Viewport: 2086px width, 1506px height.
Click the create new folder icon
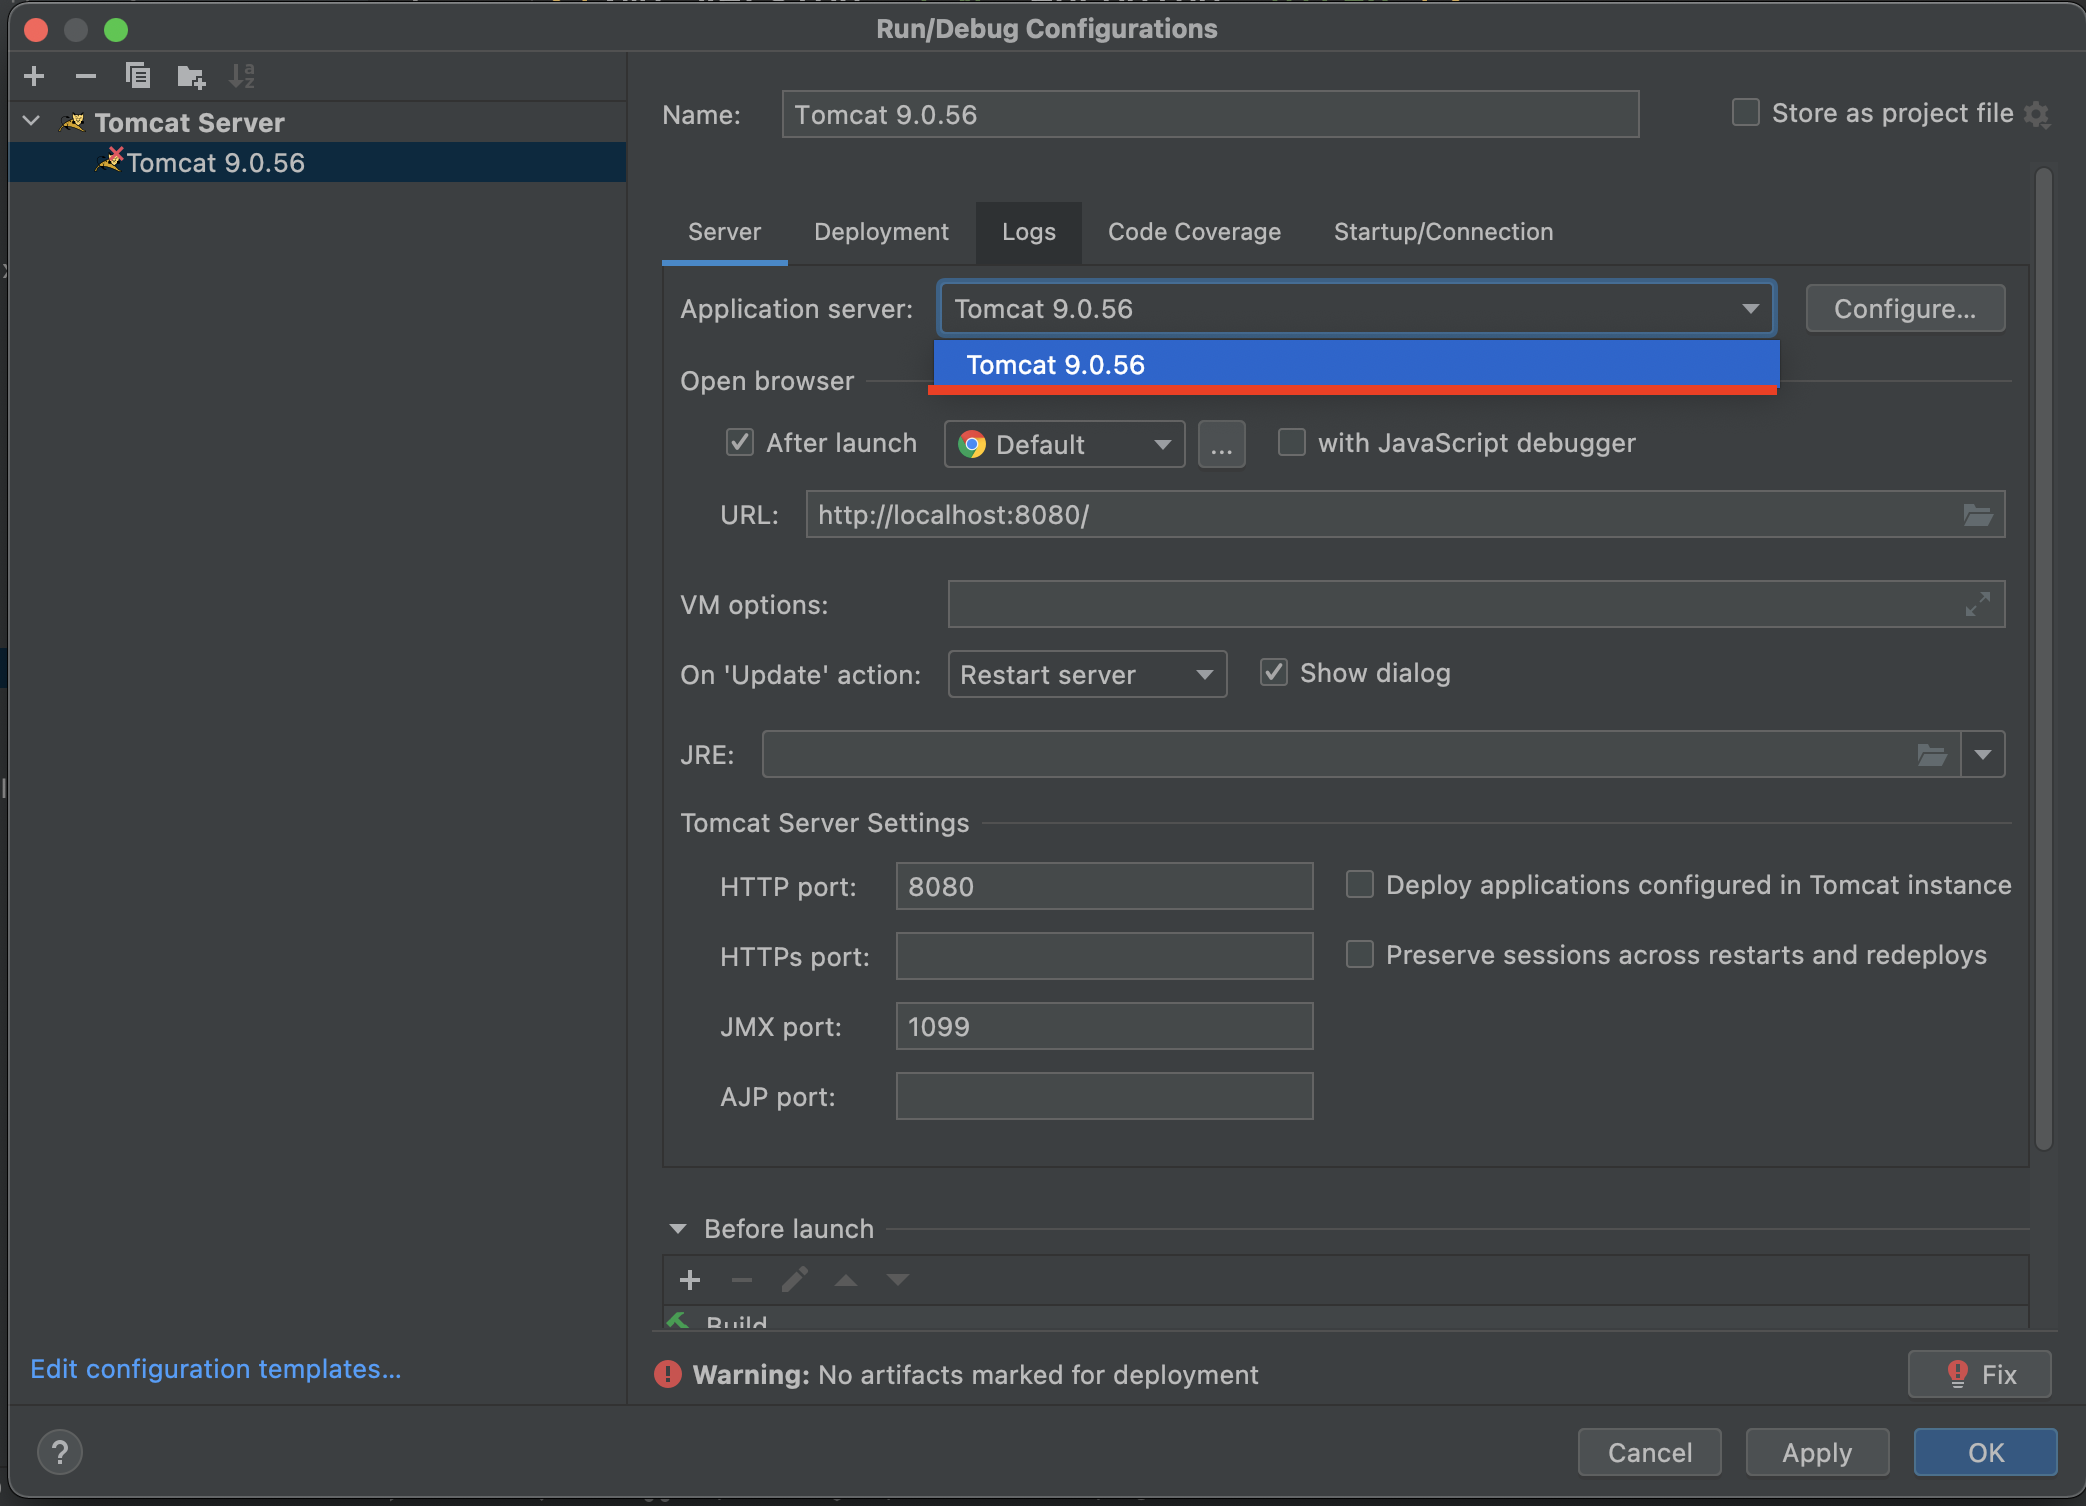(190, 76)
